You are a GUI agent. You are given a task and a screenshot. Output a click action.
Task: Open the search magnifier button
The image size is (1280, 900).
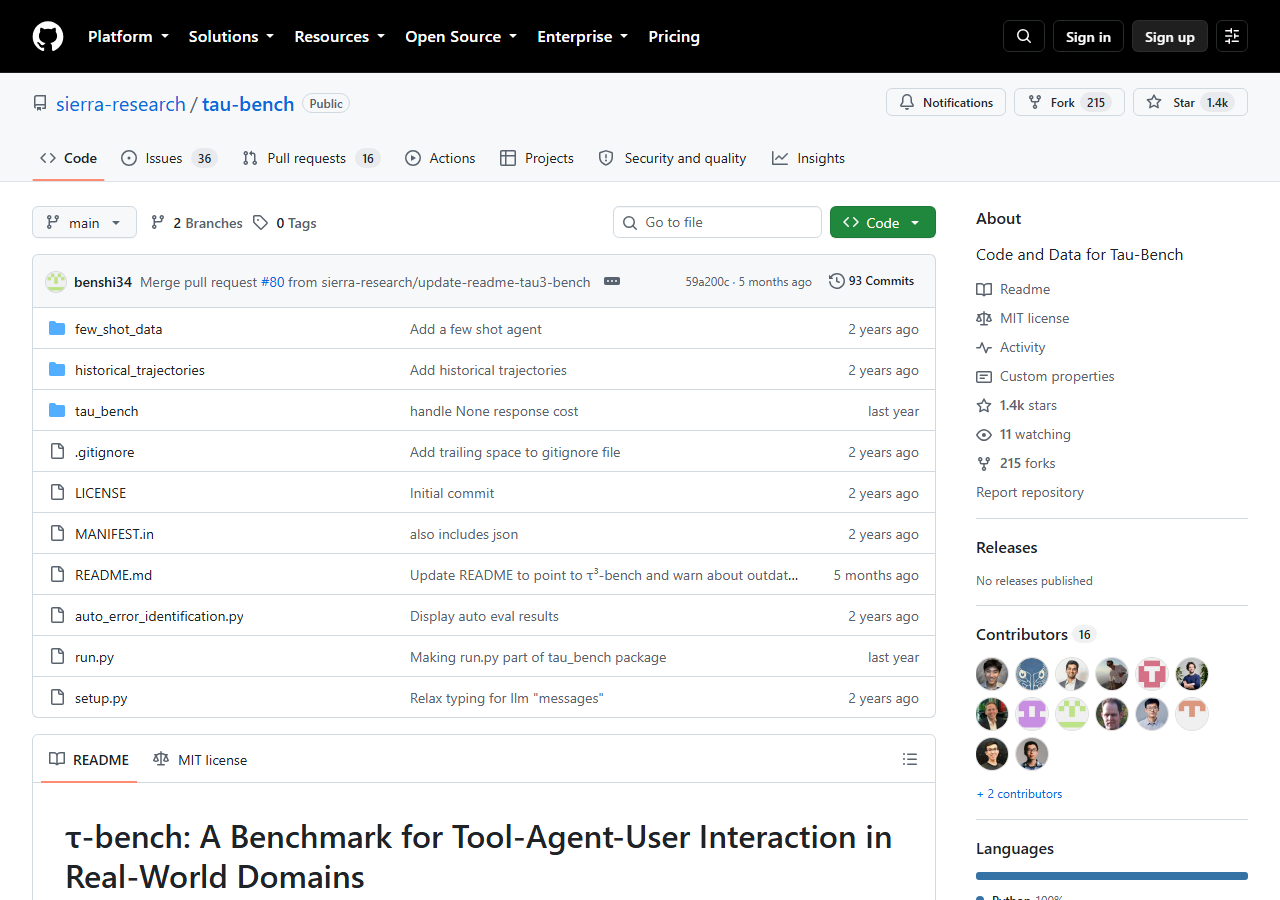pyautogui.click(x=1024, y=36)
